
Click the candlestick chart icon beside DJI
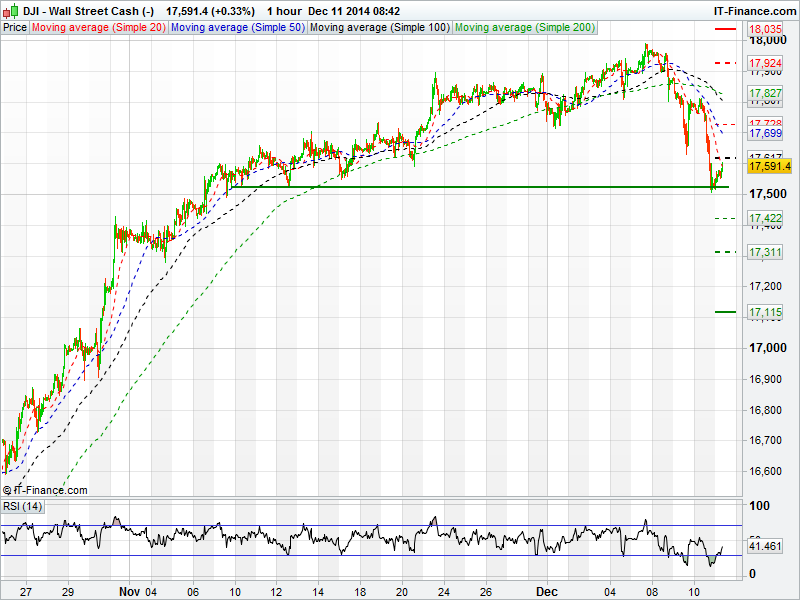click(10, 10)
